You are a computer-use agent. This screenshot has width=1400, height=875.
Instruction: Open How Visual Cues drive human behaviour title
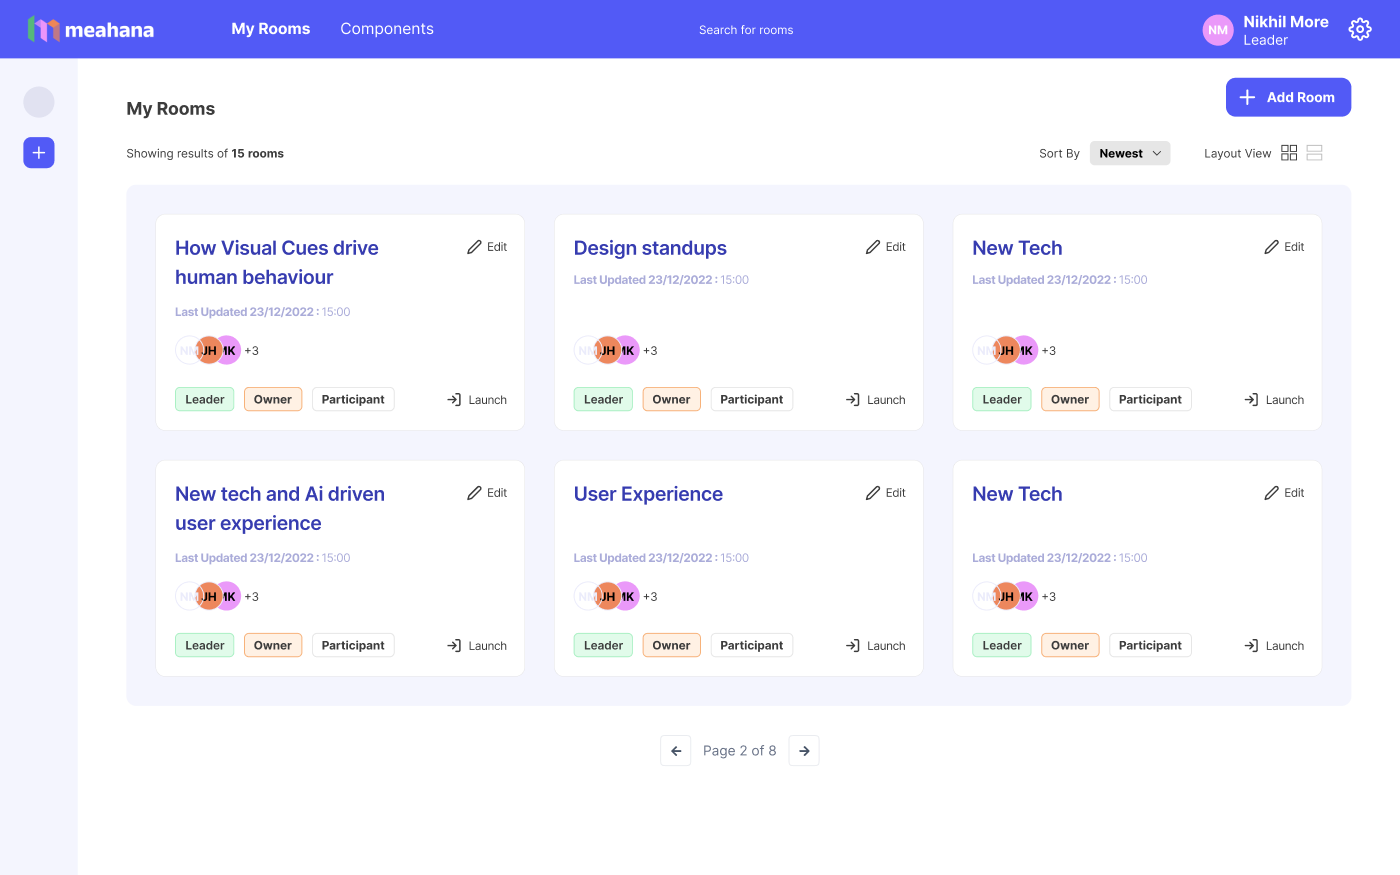(x=277, y=262)
